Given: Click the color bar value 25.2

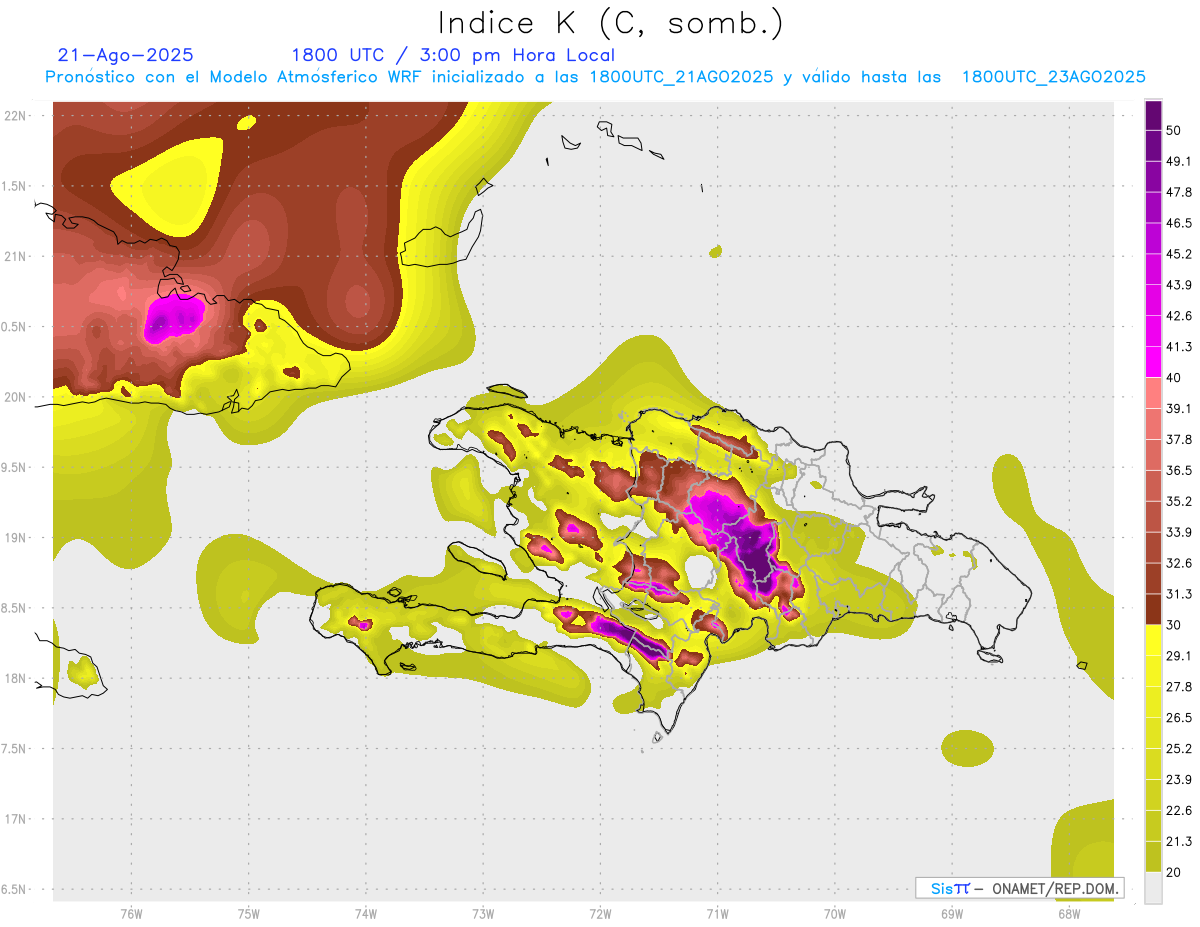Looking at the screenshot, I should (1180, 749).
